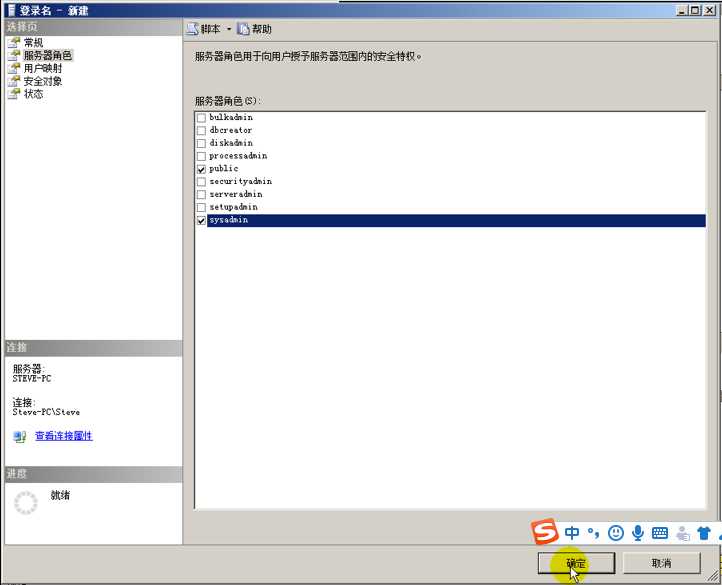Viewport: 722px width, 585px height.
Task: Check the diskadmin role checkbox
Action: (201, 144)
